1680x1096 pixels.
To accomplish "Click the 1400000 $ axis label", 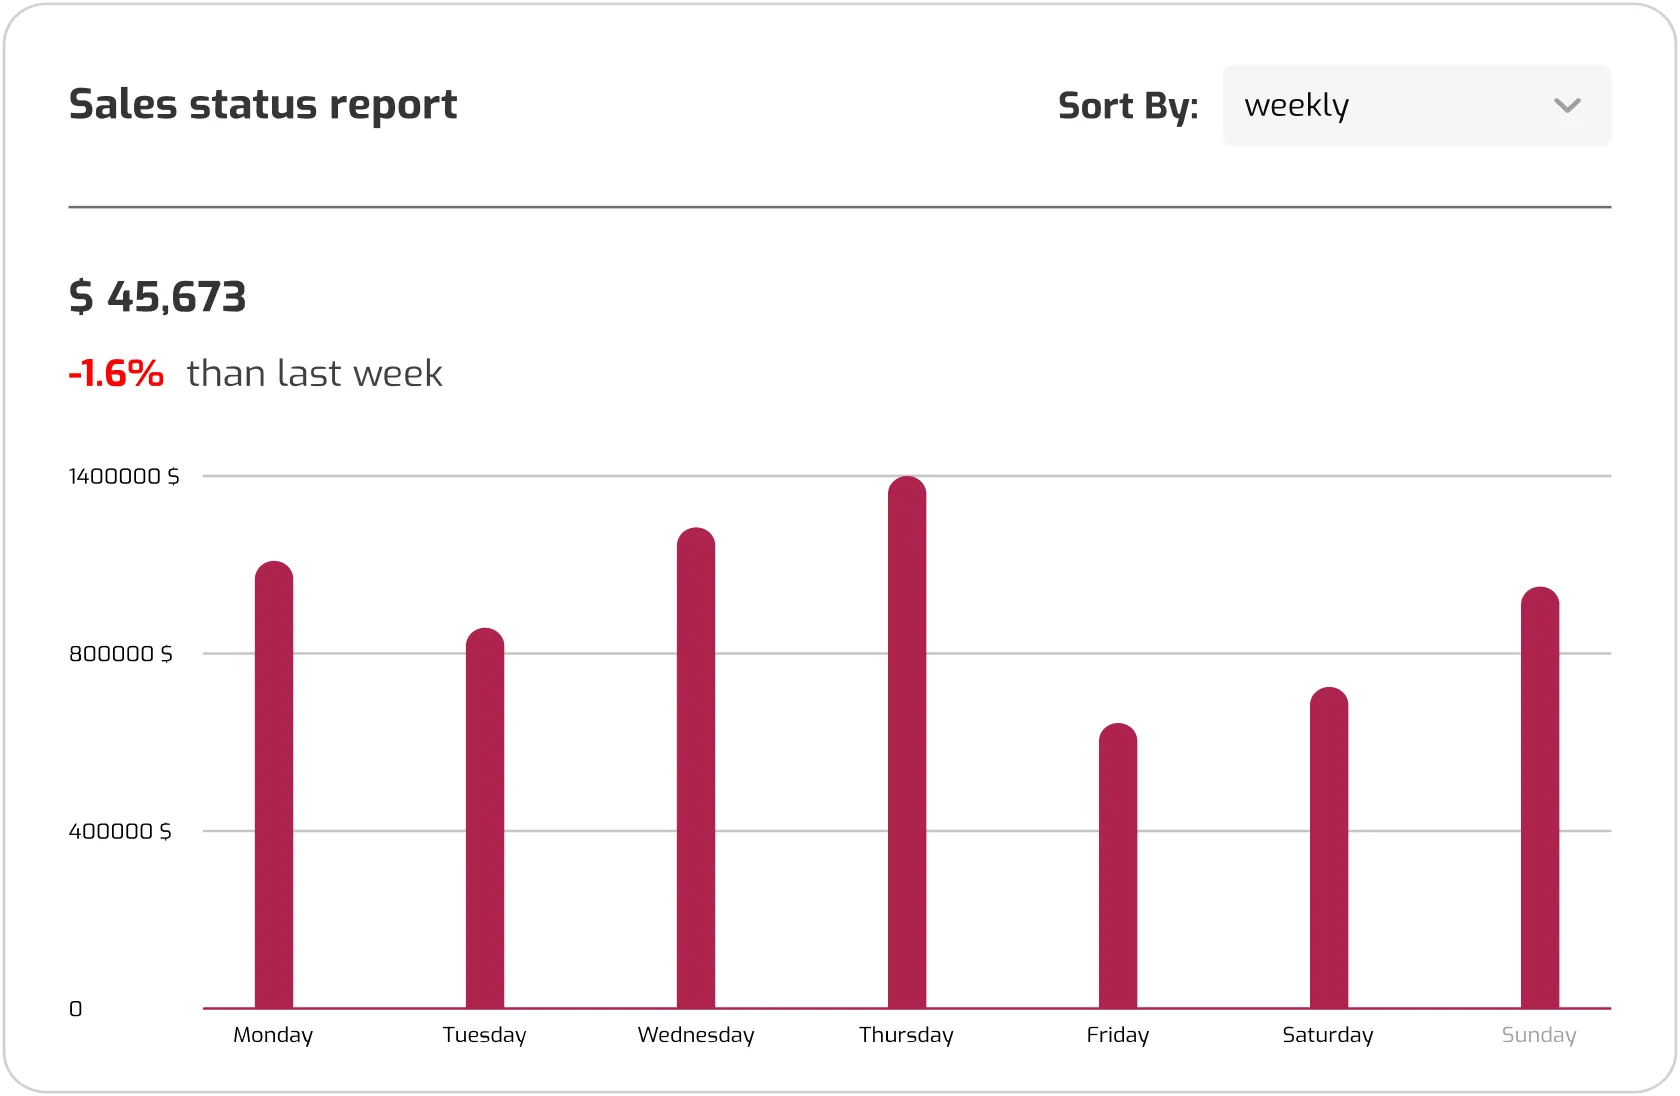I will pos(124,477).
